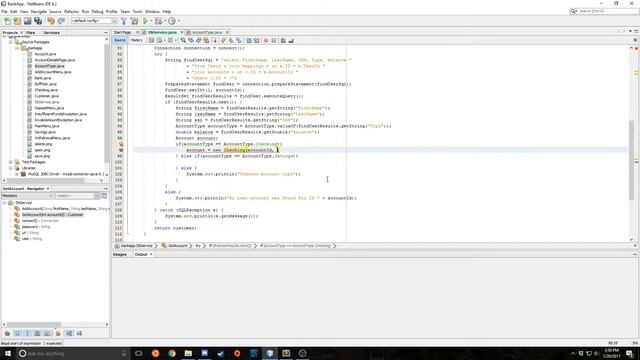The image size is (640, 360).
Task: Switch editor to History view
Action: click(x=136, y=40)
